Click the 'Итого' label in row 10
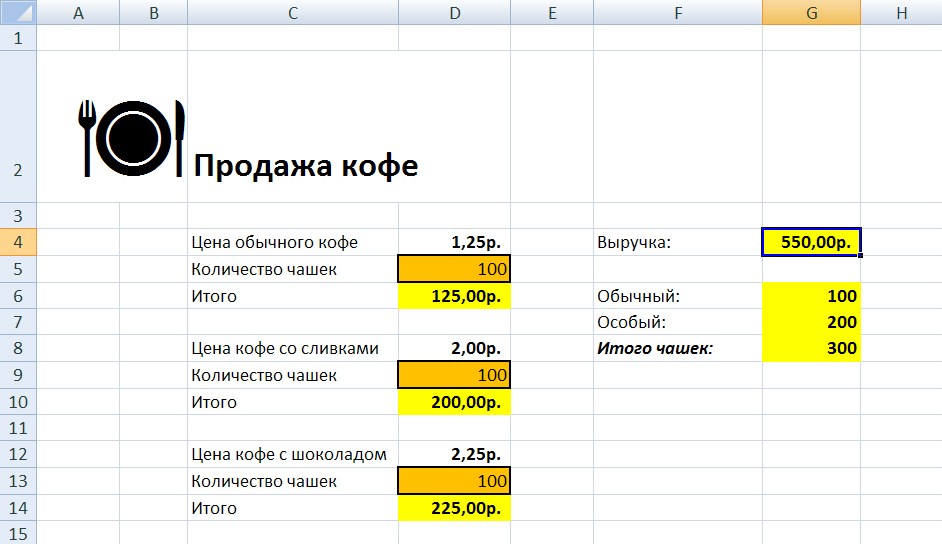942x544 pixels. click(x=293, y=402)
